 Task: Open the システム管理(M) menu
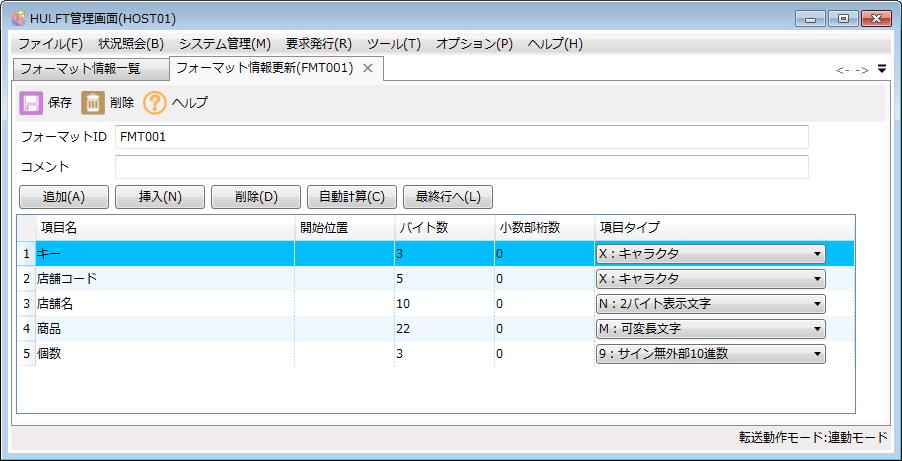(x=225, y=44)
